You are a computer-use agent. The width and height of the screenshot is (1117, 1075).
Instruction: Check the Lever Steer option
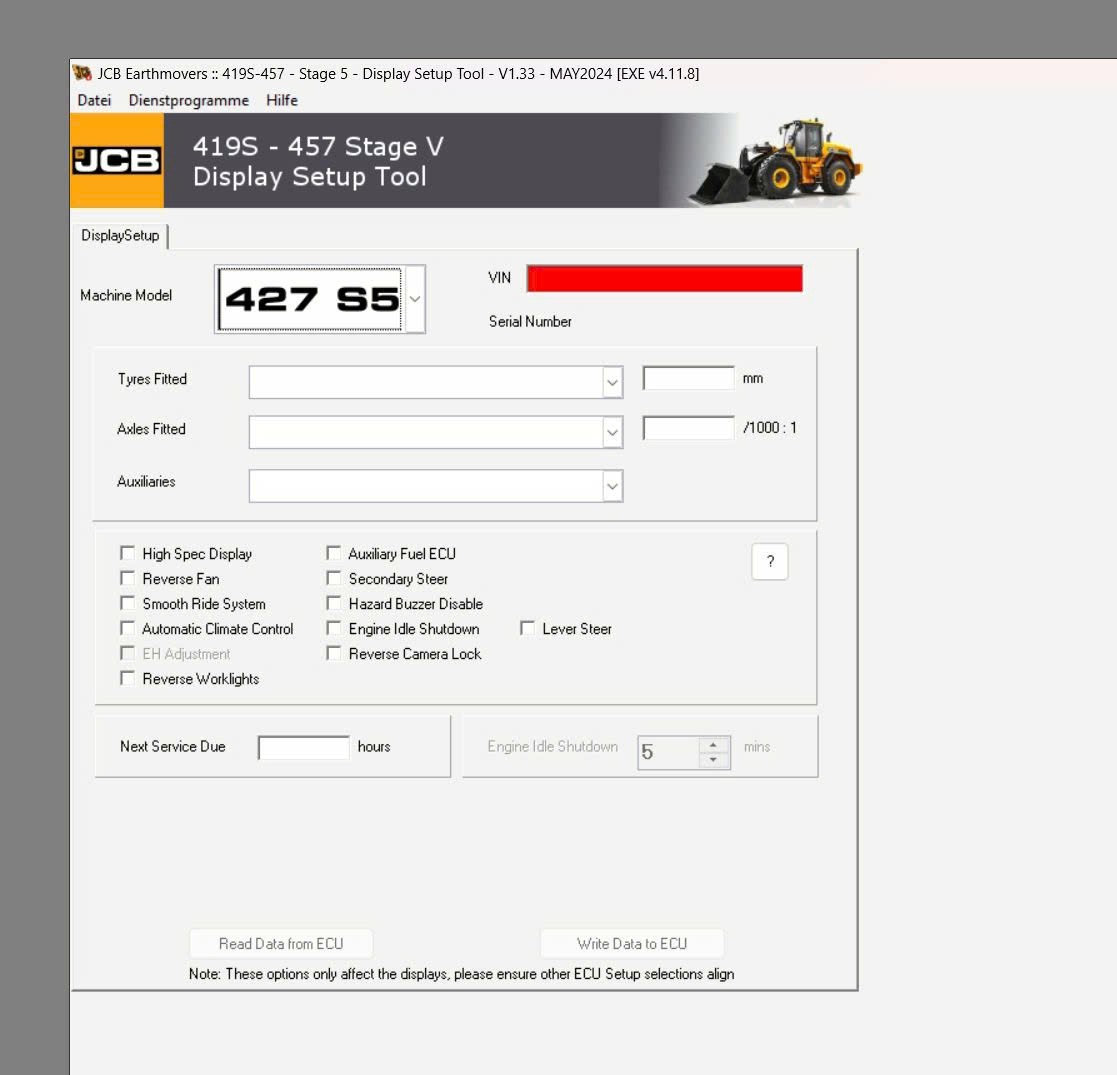tap(527, 627)
